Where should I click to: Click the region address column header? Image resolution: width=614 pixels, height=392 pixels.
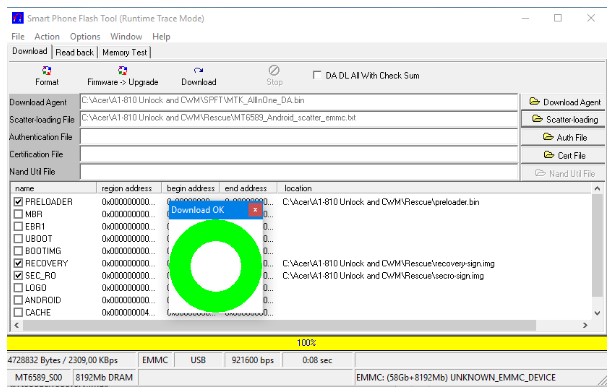click(129, 188)
